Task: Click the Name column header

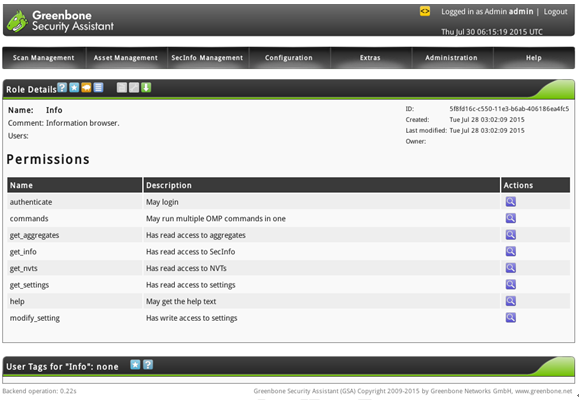Action: click(75, 185)
